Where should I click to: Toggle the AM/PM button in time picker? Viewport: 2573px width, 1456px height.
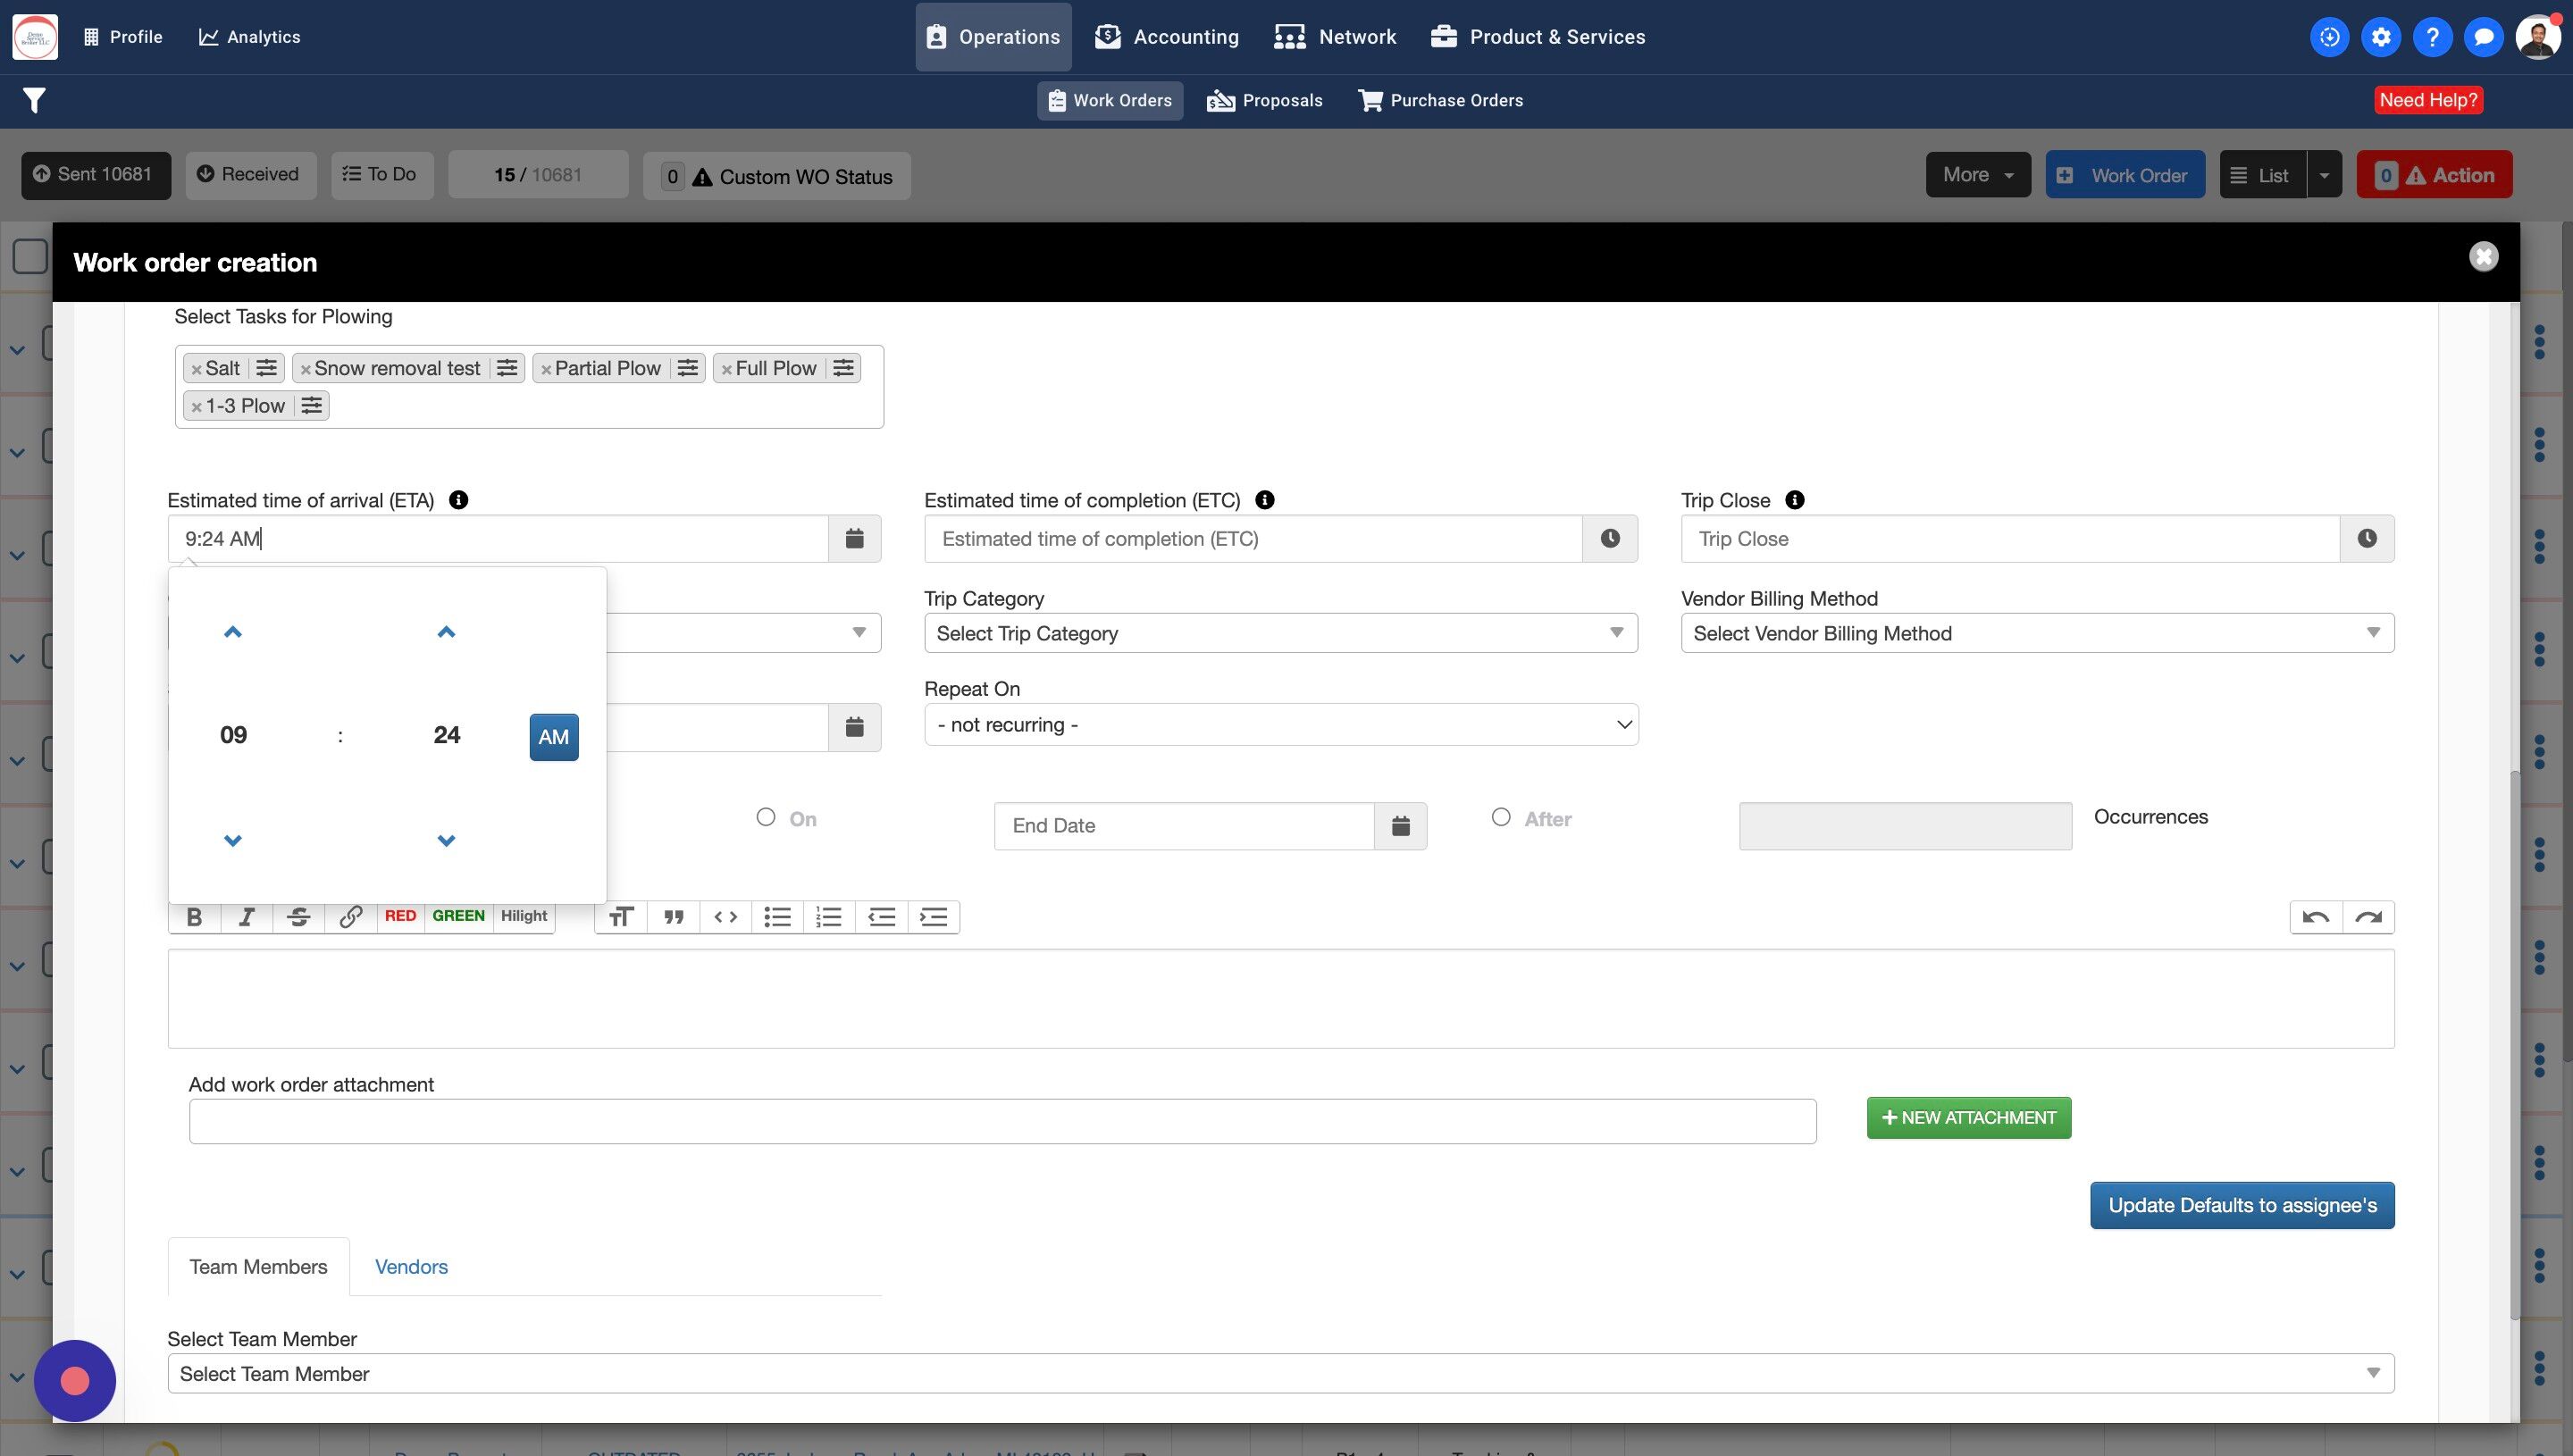553,737
